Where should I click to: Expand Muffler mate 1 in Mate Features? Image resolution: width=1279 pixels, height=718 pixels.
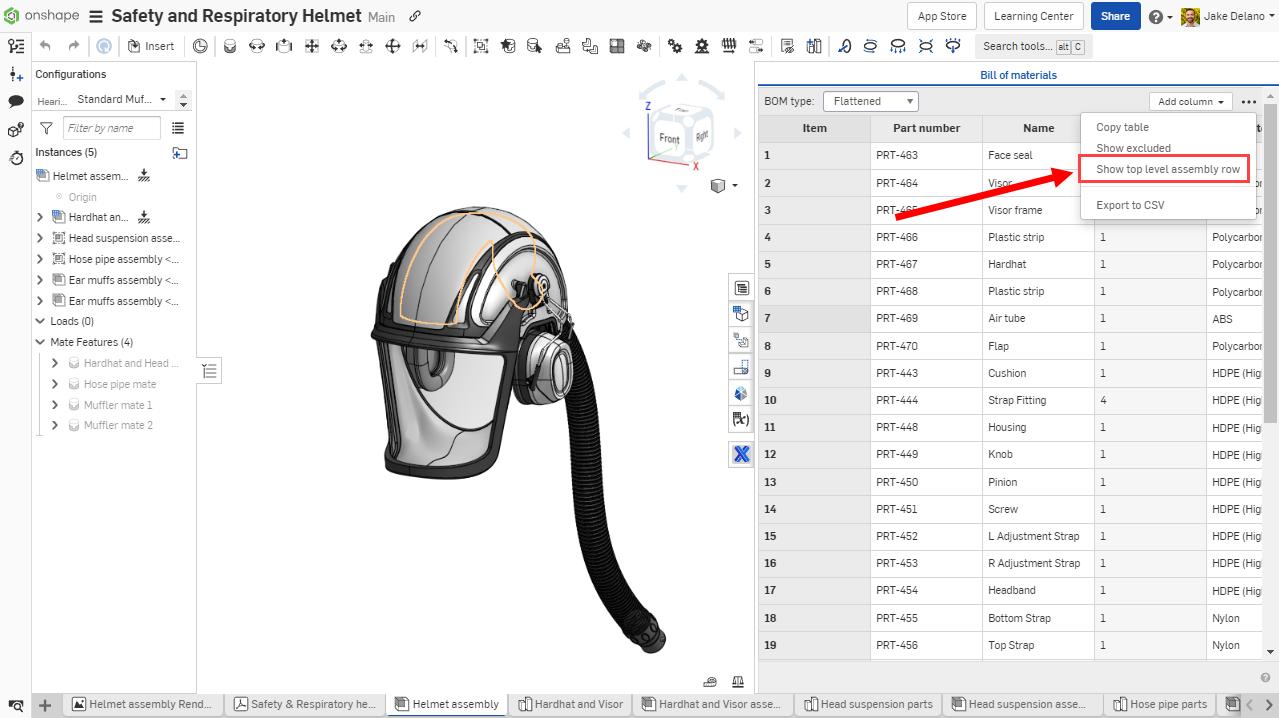(x=55, y=404)
